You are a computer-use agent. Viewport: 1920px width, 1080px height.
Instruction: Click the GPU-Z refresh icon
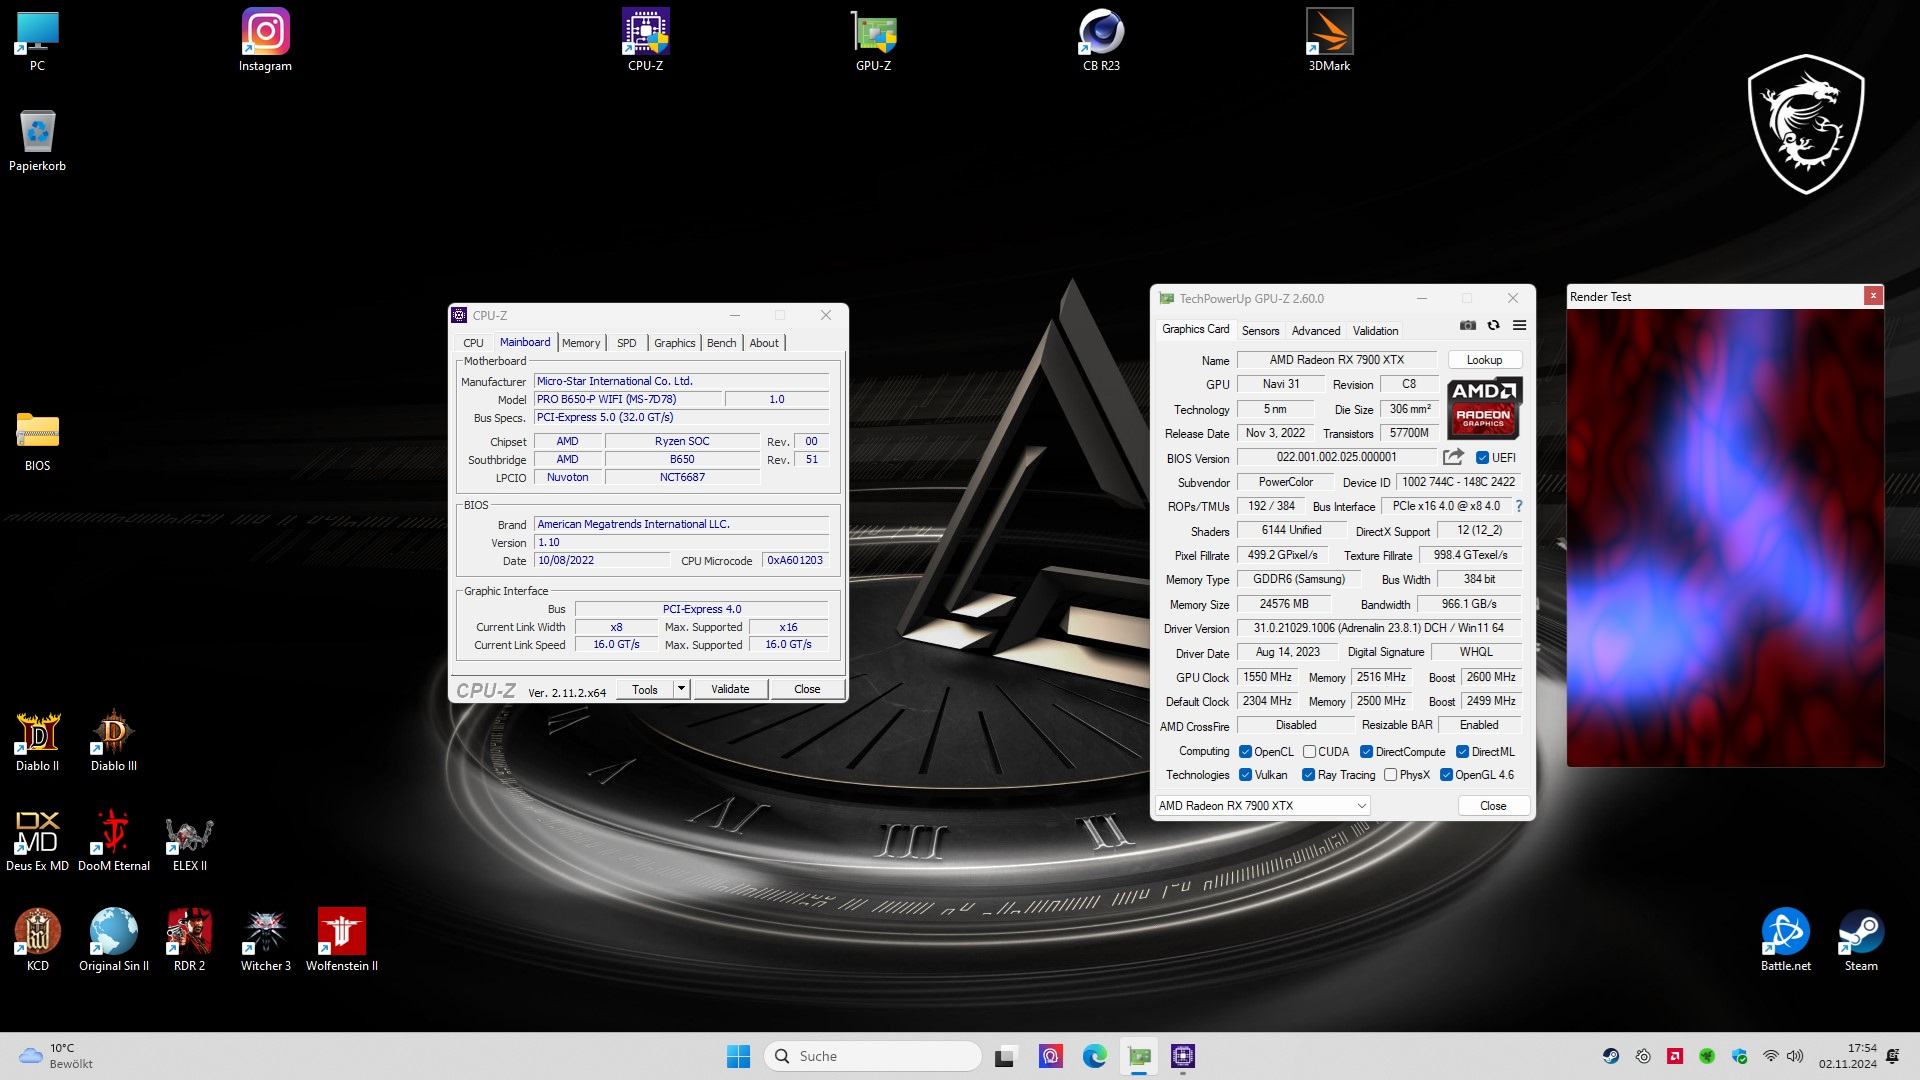pyautogui.click(x=1493, y=325)
